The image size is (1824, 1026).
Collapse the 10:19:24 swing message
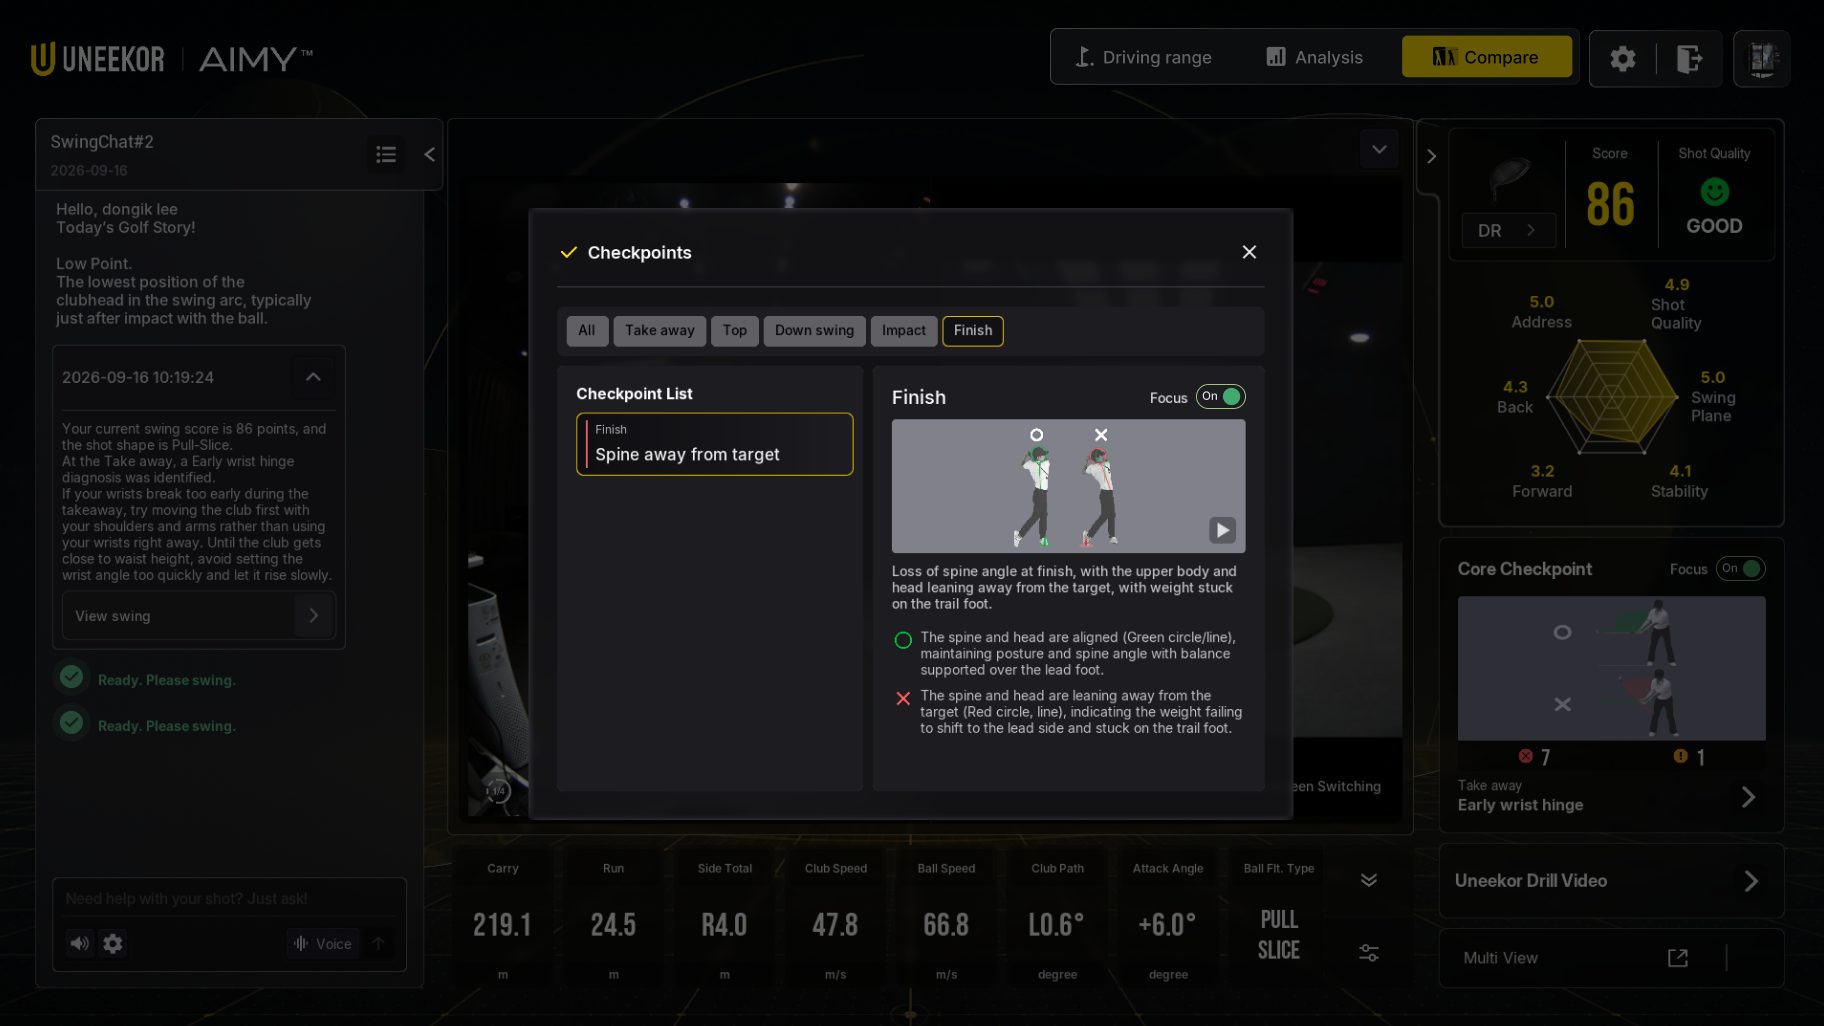click(313, 377)
